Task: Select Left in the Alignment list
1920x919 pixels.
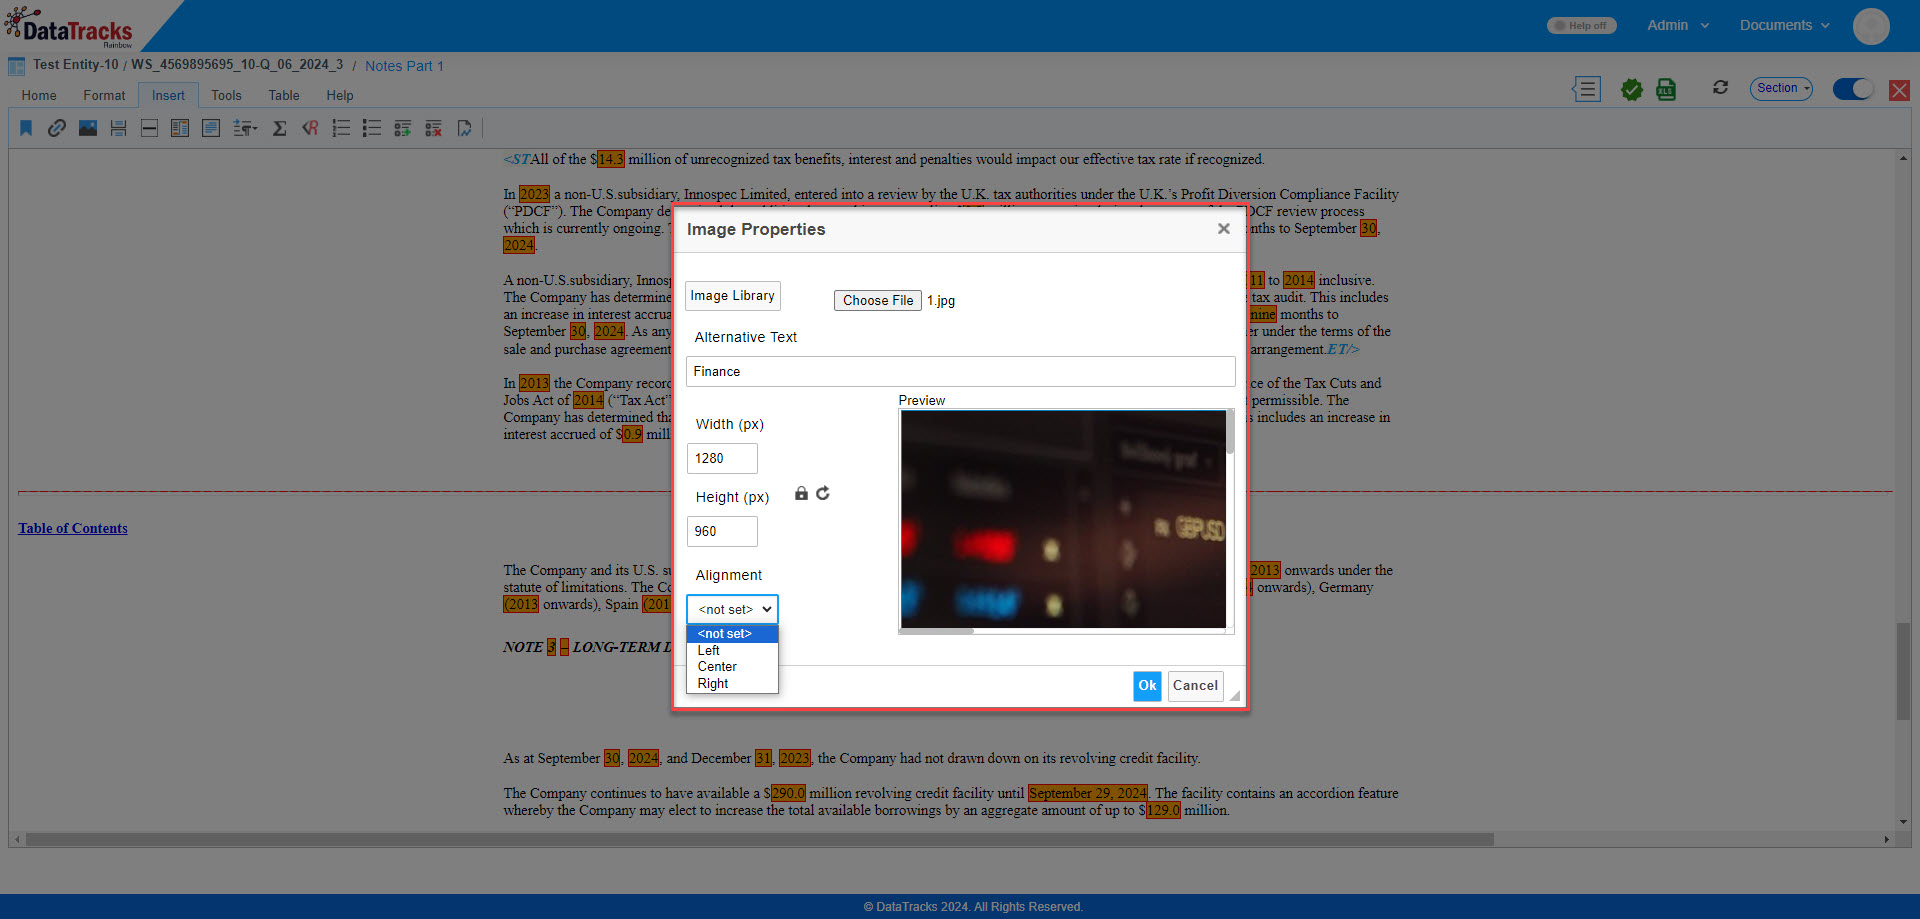Action: [x=732, y=650]
